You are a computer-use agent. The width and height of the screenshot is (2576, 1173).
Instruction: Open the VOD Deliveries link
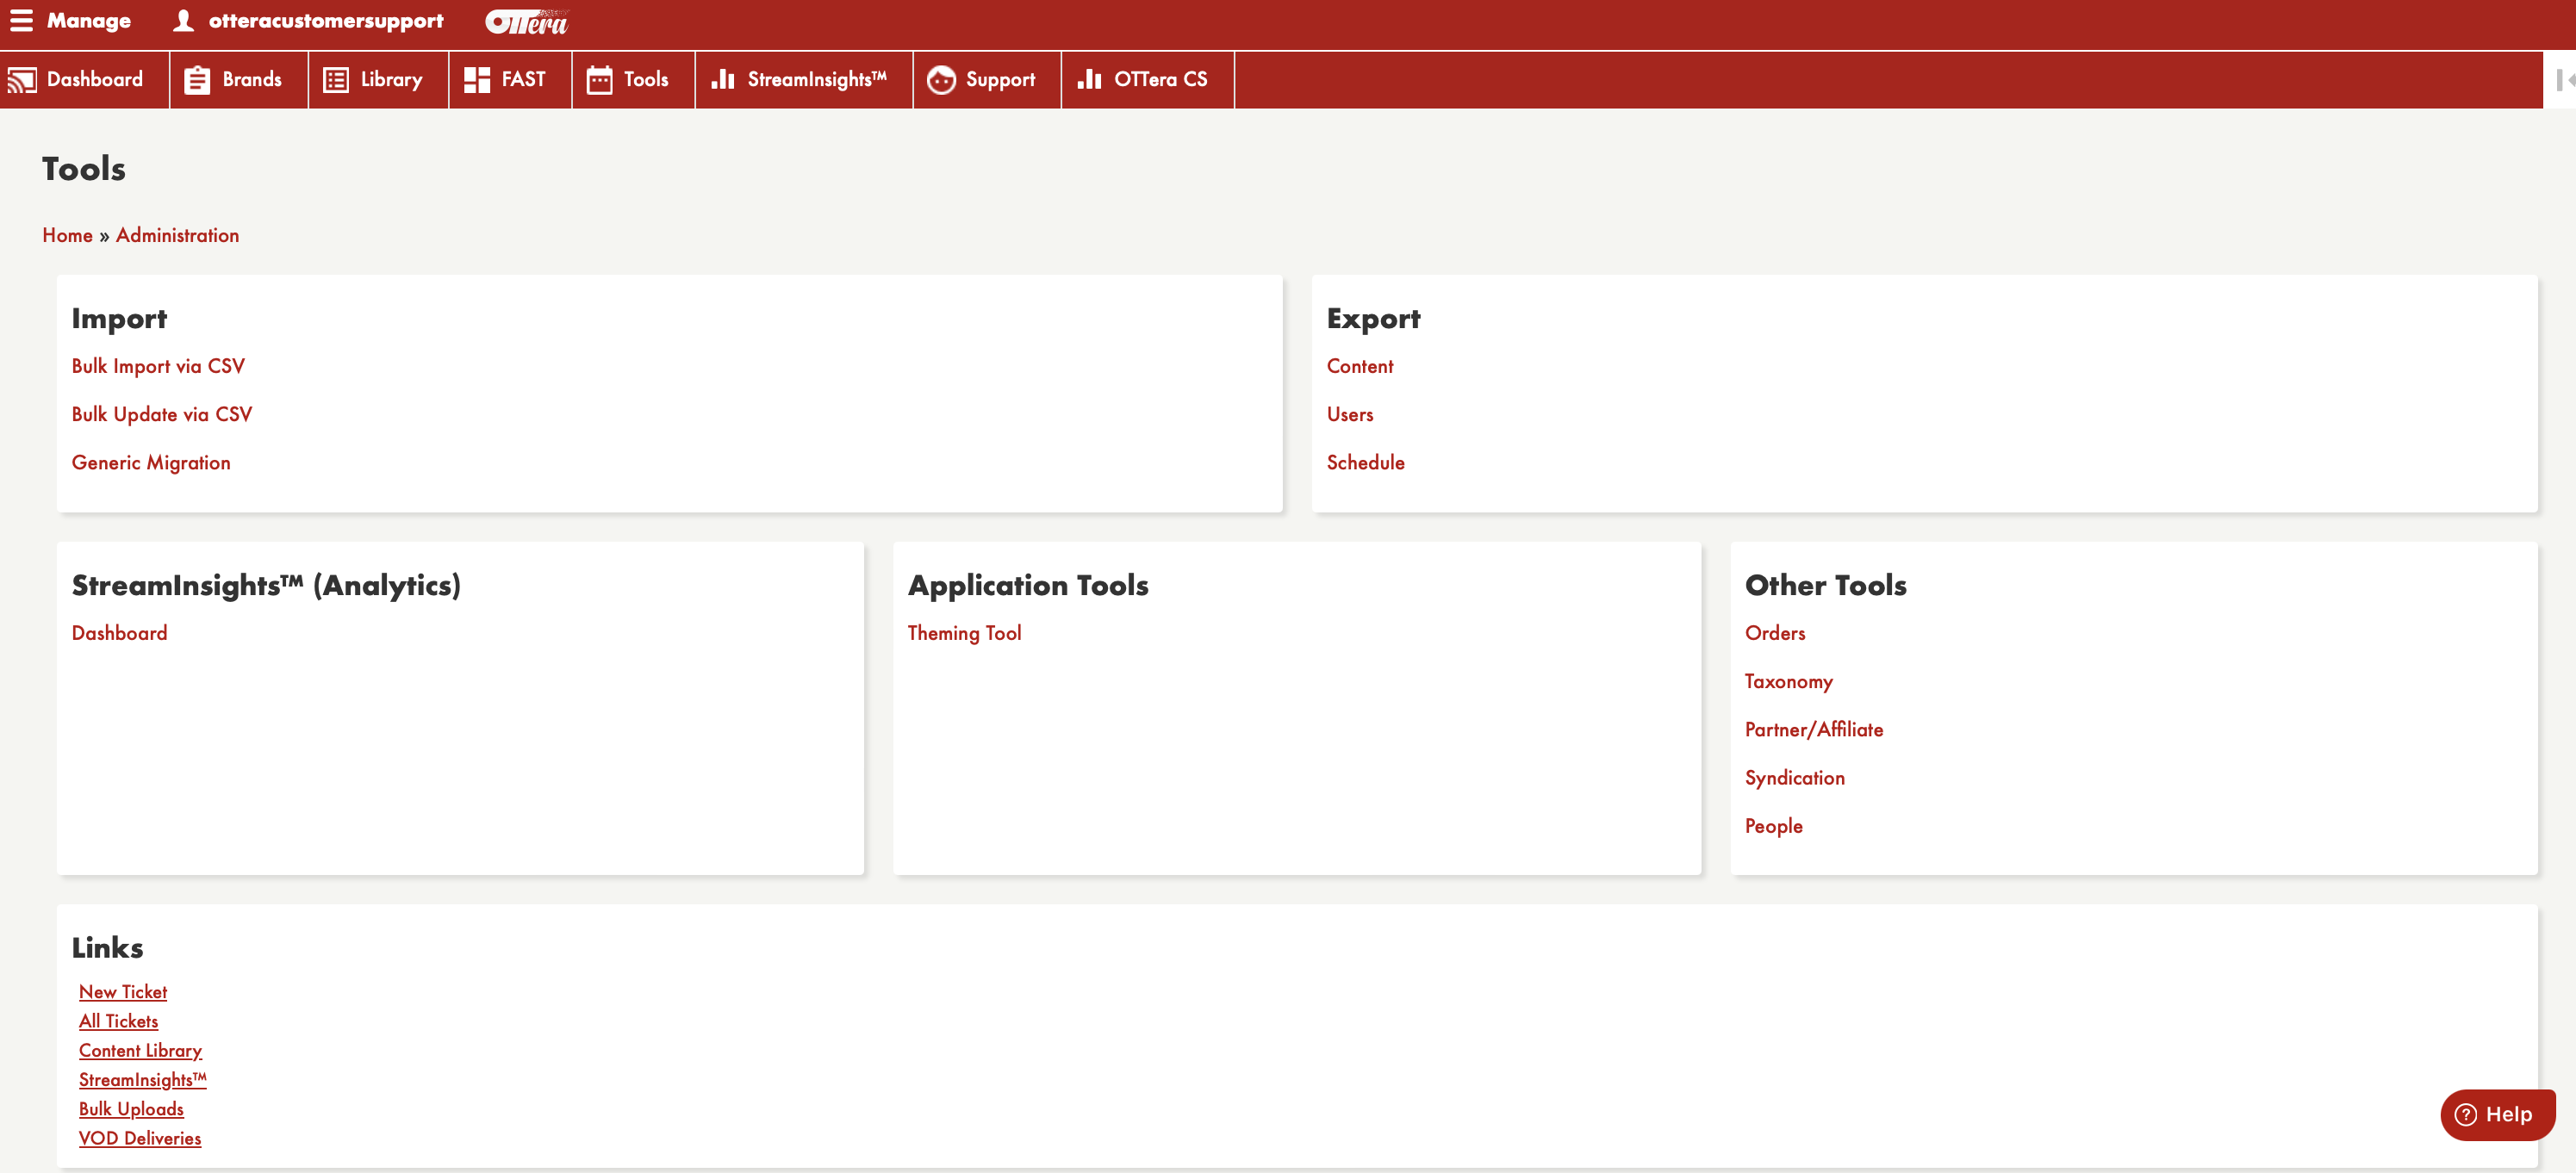coord(140,1138)
